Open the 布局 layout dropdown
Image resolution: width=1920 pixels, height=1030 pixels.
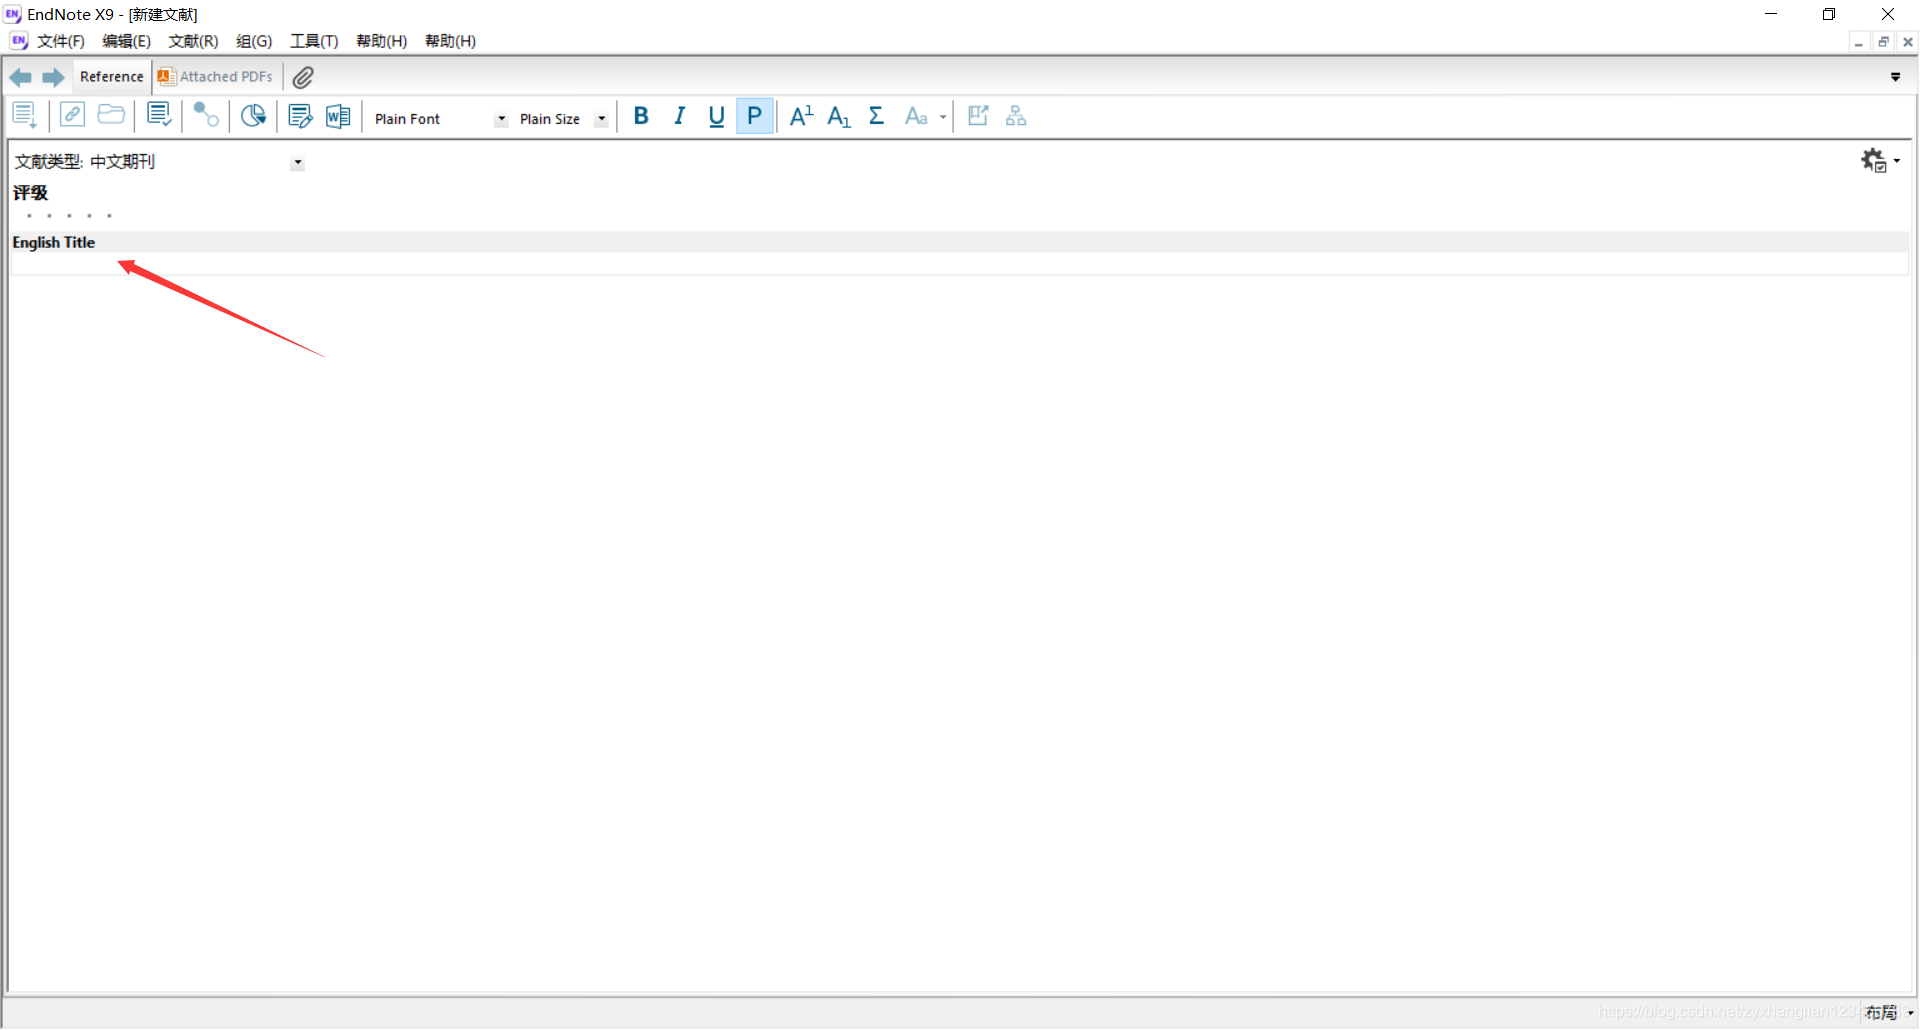(1889, 1013)
